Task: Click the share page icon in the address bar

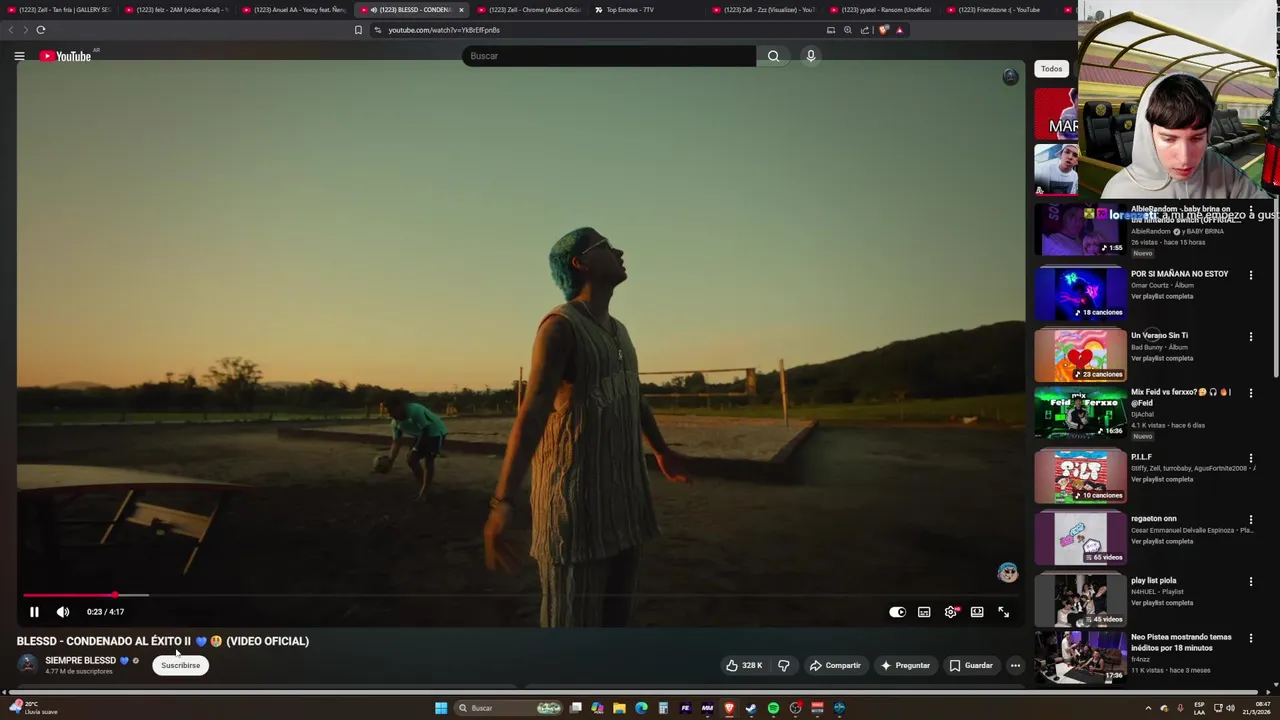Action: point(864,30)
